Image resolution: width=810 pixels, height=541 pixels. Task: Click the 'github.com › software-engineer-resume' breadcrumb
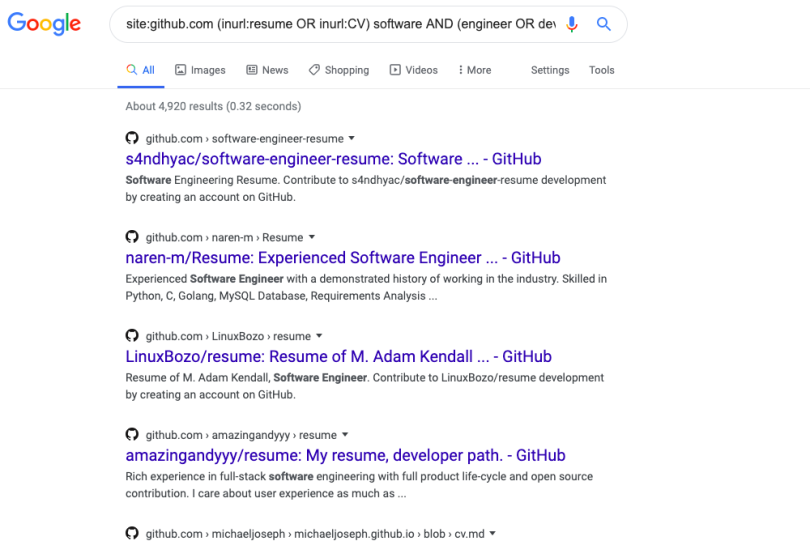pyautogui.click(x=244, y=138)
